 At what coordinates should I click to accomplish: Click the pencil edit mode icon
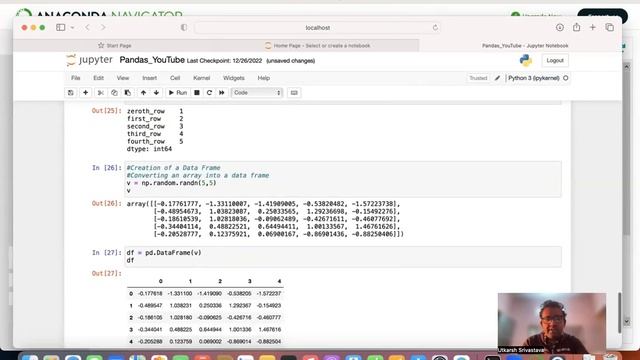click(497, 78)
